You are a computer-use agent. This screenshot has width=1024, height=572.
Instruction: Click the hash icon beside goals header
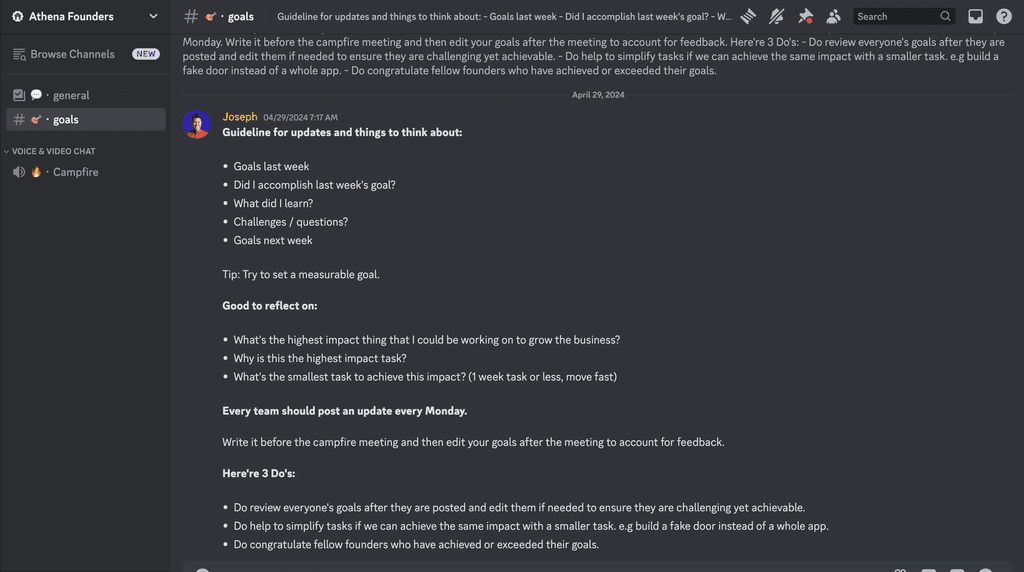tap(191, 16)
